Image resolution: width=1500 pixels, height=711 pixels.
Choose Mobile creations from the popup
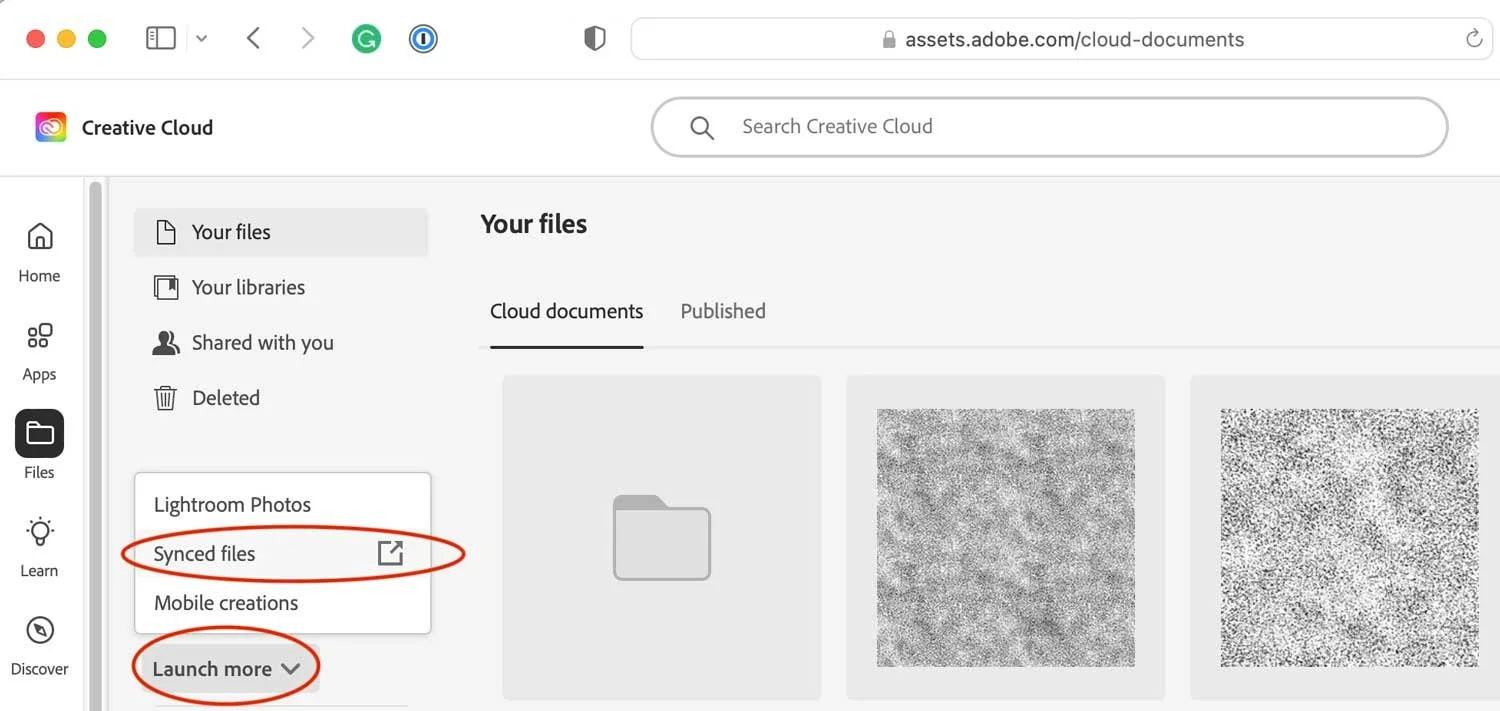(283, 603)
